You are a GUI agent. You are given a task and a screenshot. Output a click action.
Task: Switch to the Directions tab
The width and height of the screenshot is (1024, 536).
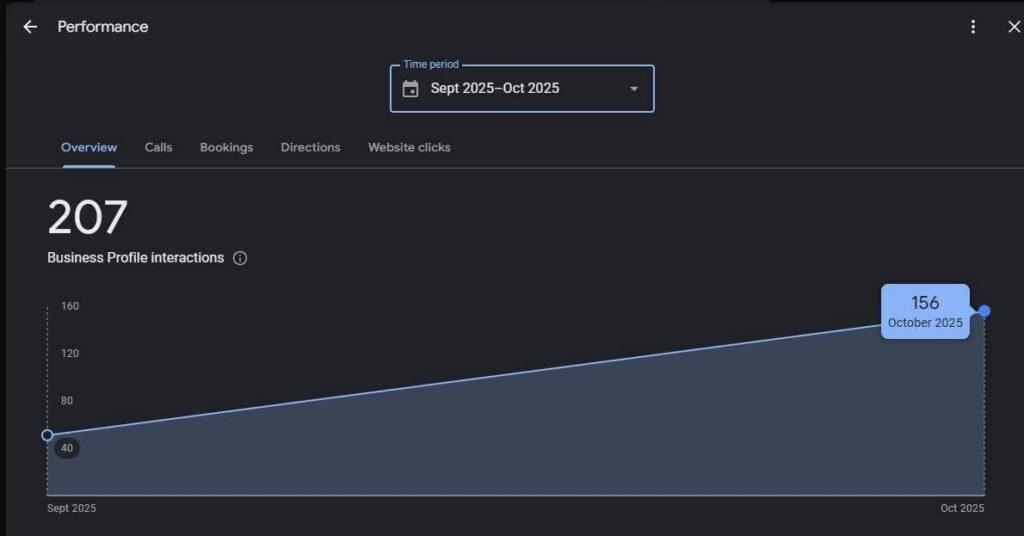click(x=310, y=147)
